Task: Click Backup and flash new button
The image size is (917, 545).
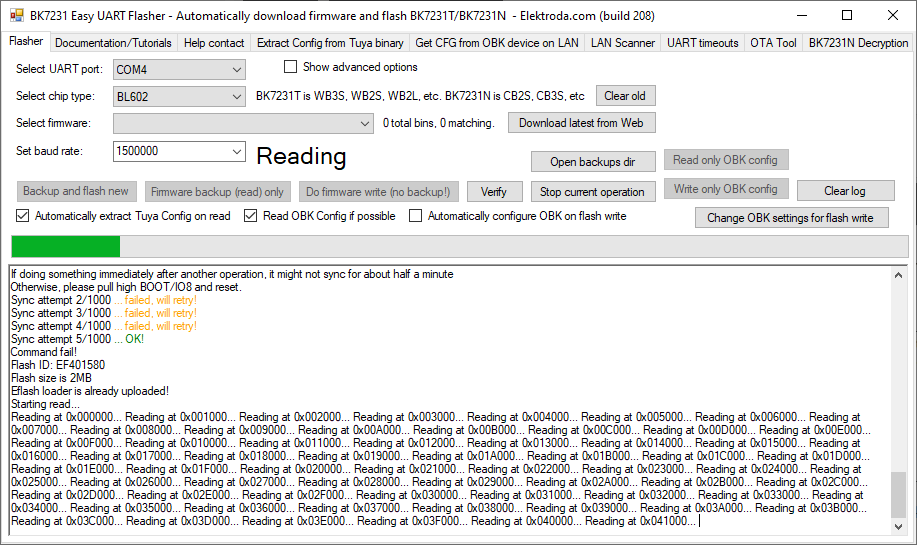Action: (76, 191)
